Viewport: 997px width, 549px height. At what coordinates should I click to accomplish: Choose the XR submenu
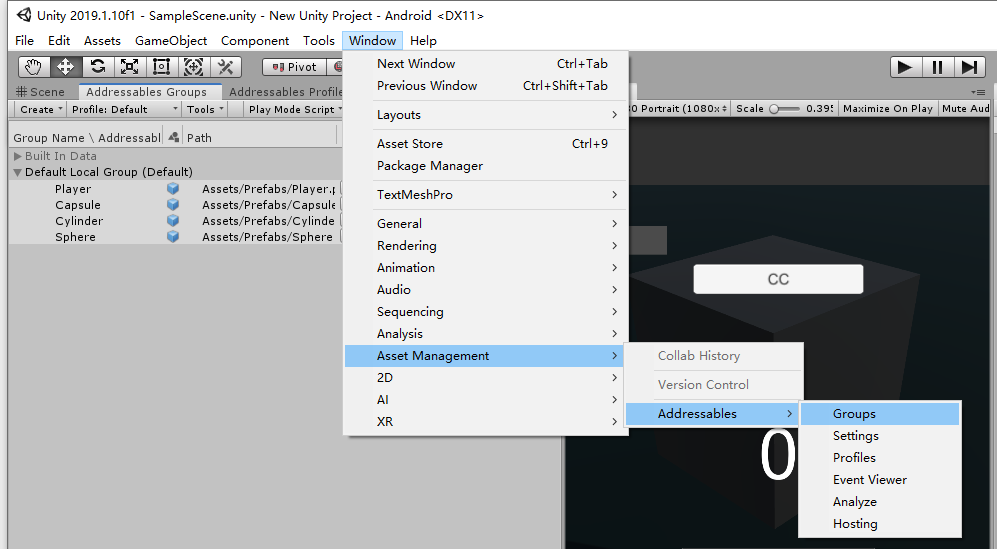[x=486, y=422]
